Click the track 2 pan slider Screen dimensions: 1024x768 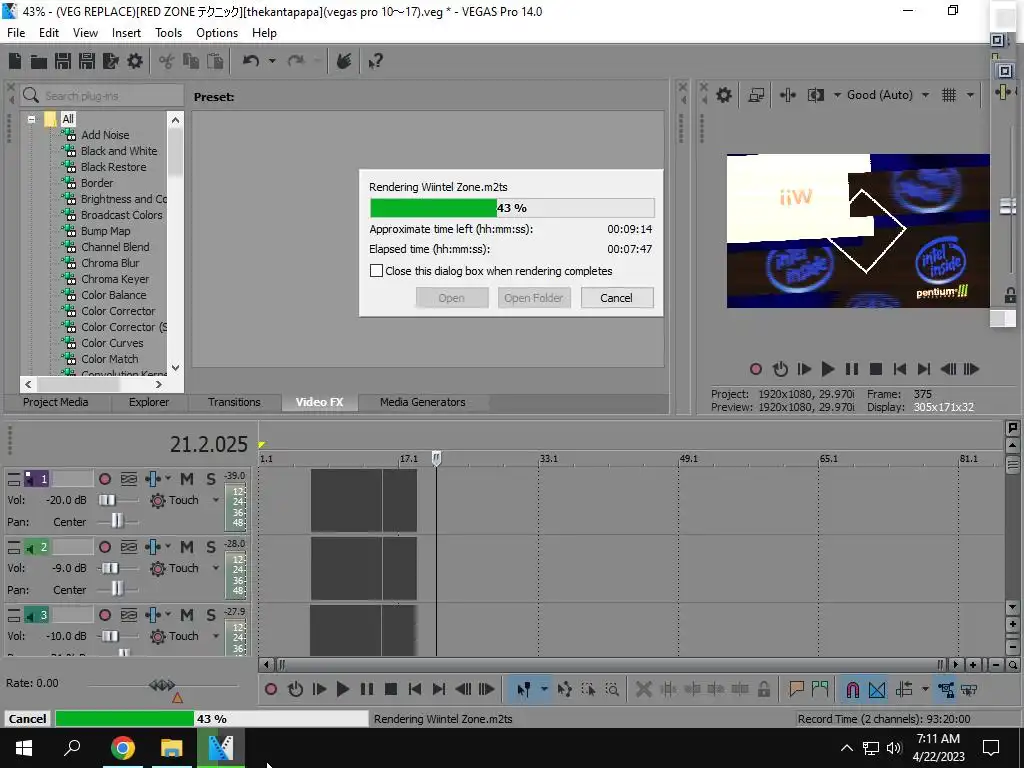pos(118,590)
